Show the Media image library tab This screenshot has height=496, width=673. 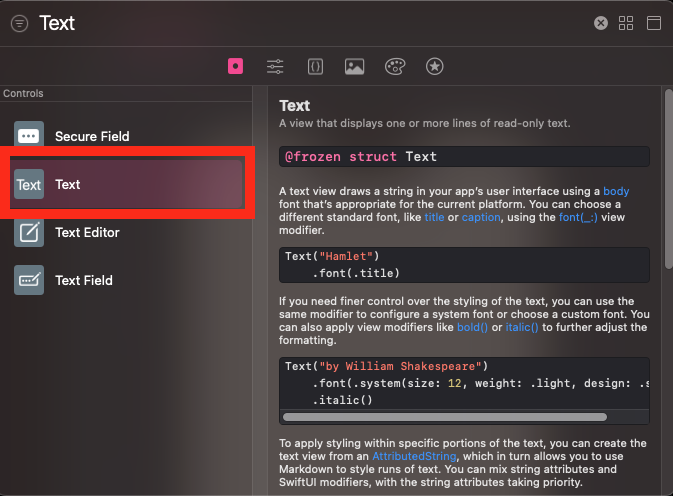coord(355,67)
